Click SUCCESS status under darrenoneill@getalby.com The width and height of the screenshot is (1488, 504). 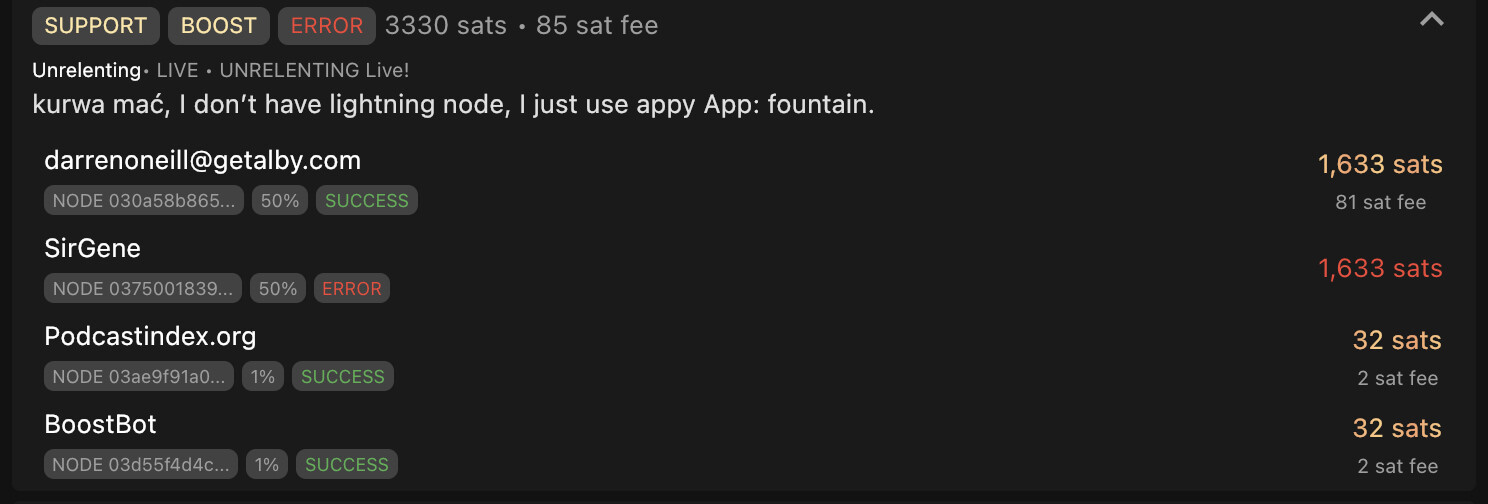(x=367, y=200)
